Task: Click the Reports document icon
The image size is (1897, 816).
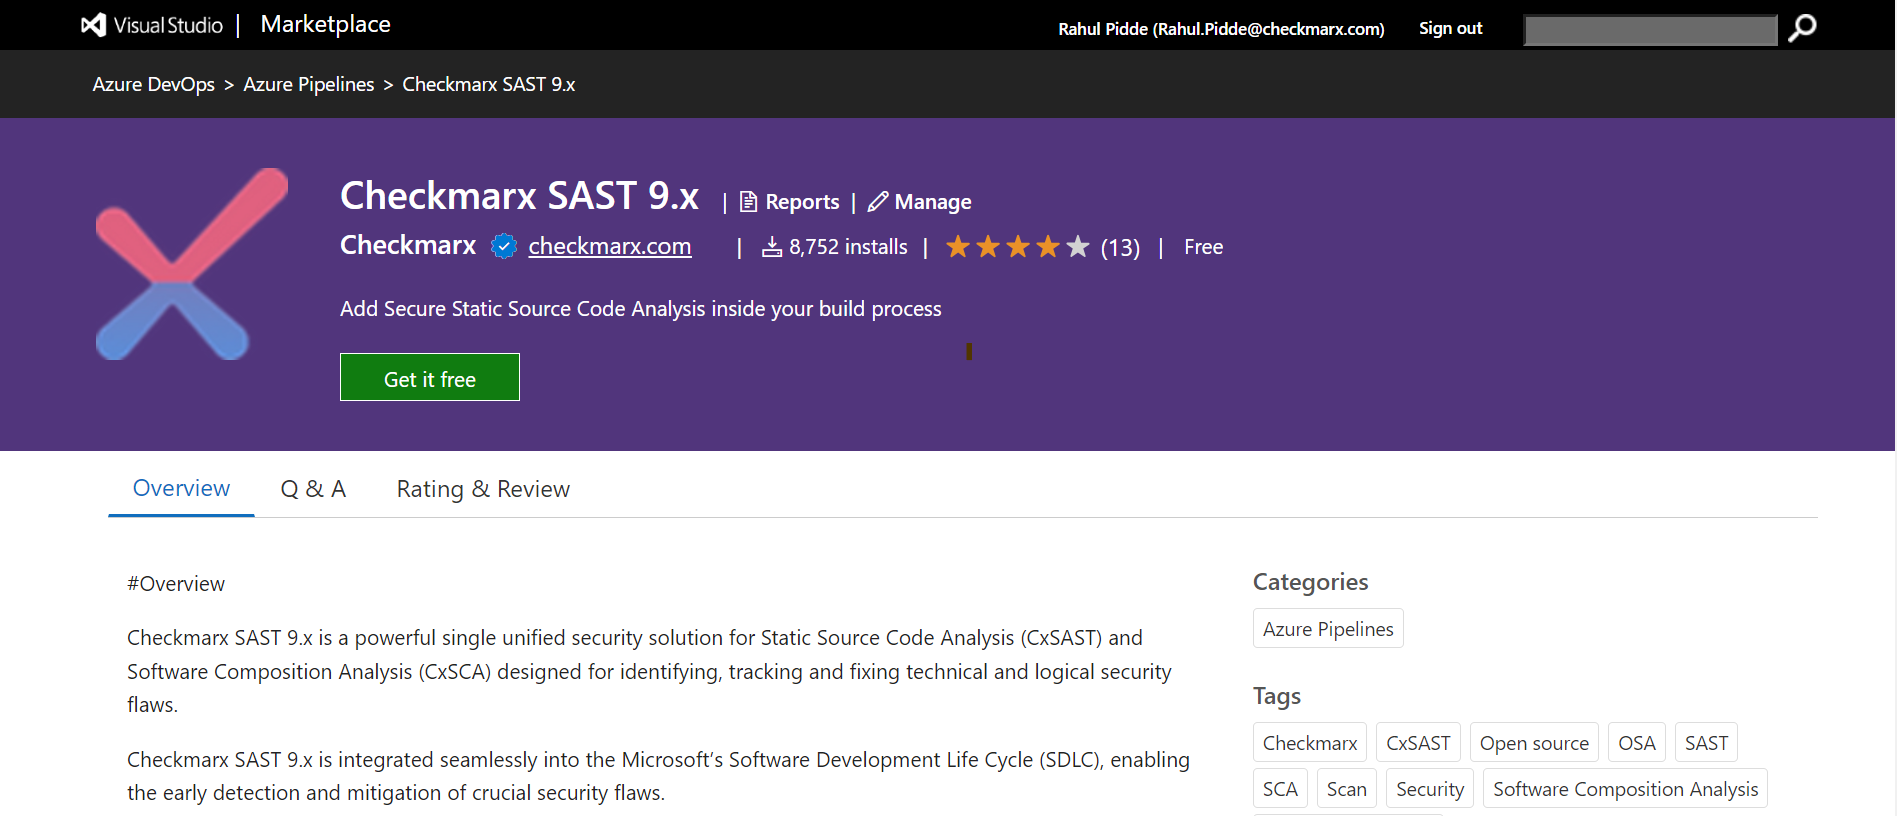Action: click(x=748, y=202)
